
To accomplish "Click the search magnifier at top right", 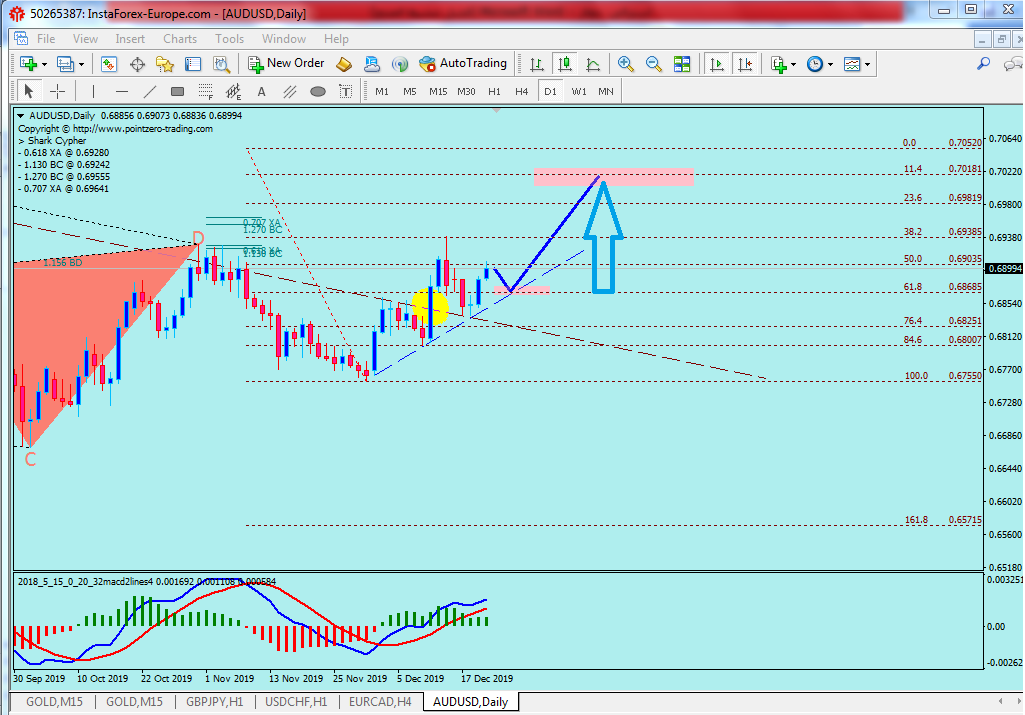I will click(x=983, y=64).
